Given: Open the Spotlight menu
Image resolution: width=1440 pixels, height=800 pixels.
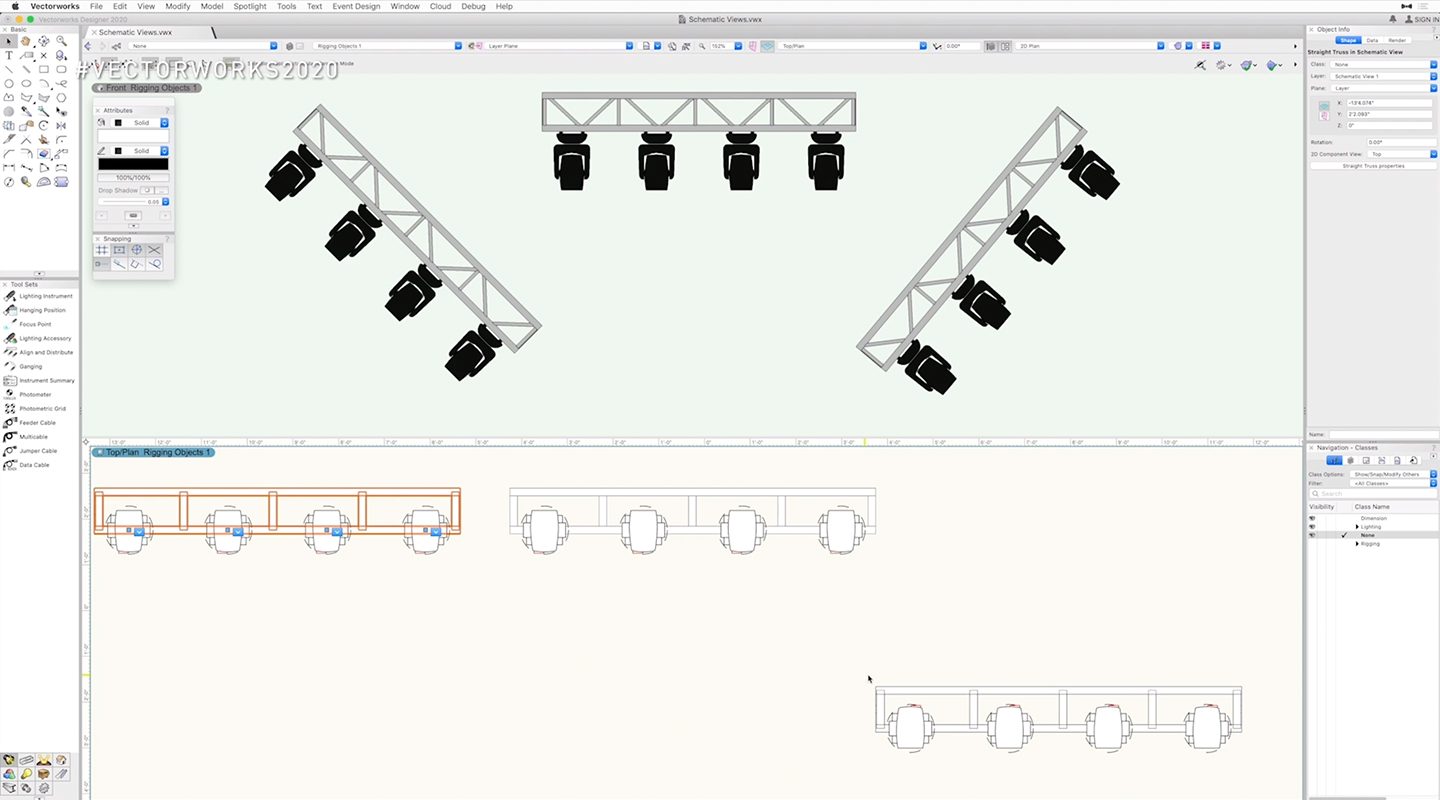Looking at the screenshot, I should click(x=250, y=6).
